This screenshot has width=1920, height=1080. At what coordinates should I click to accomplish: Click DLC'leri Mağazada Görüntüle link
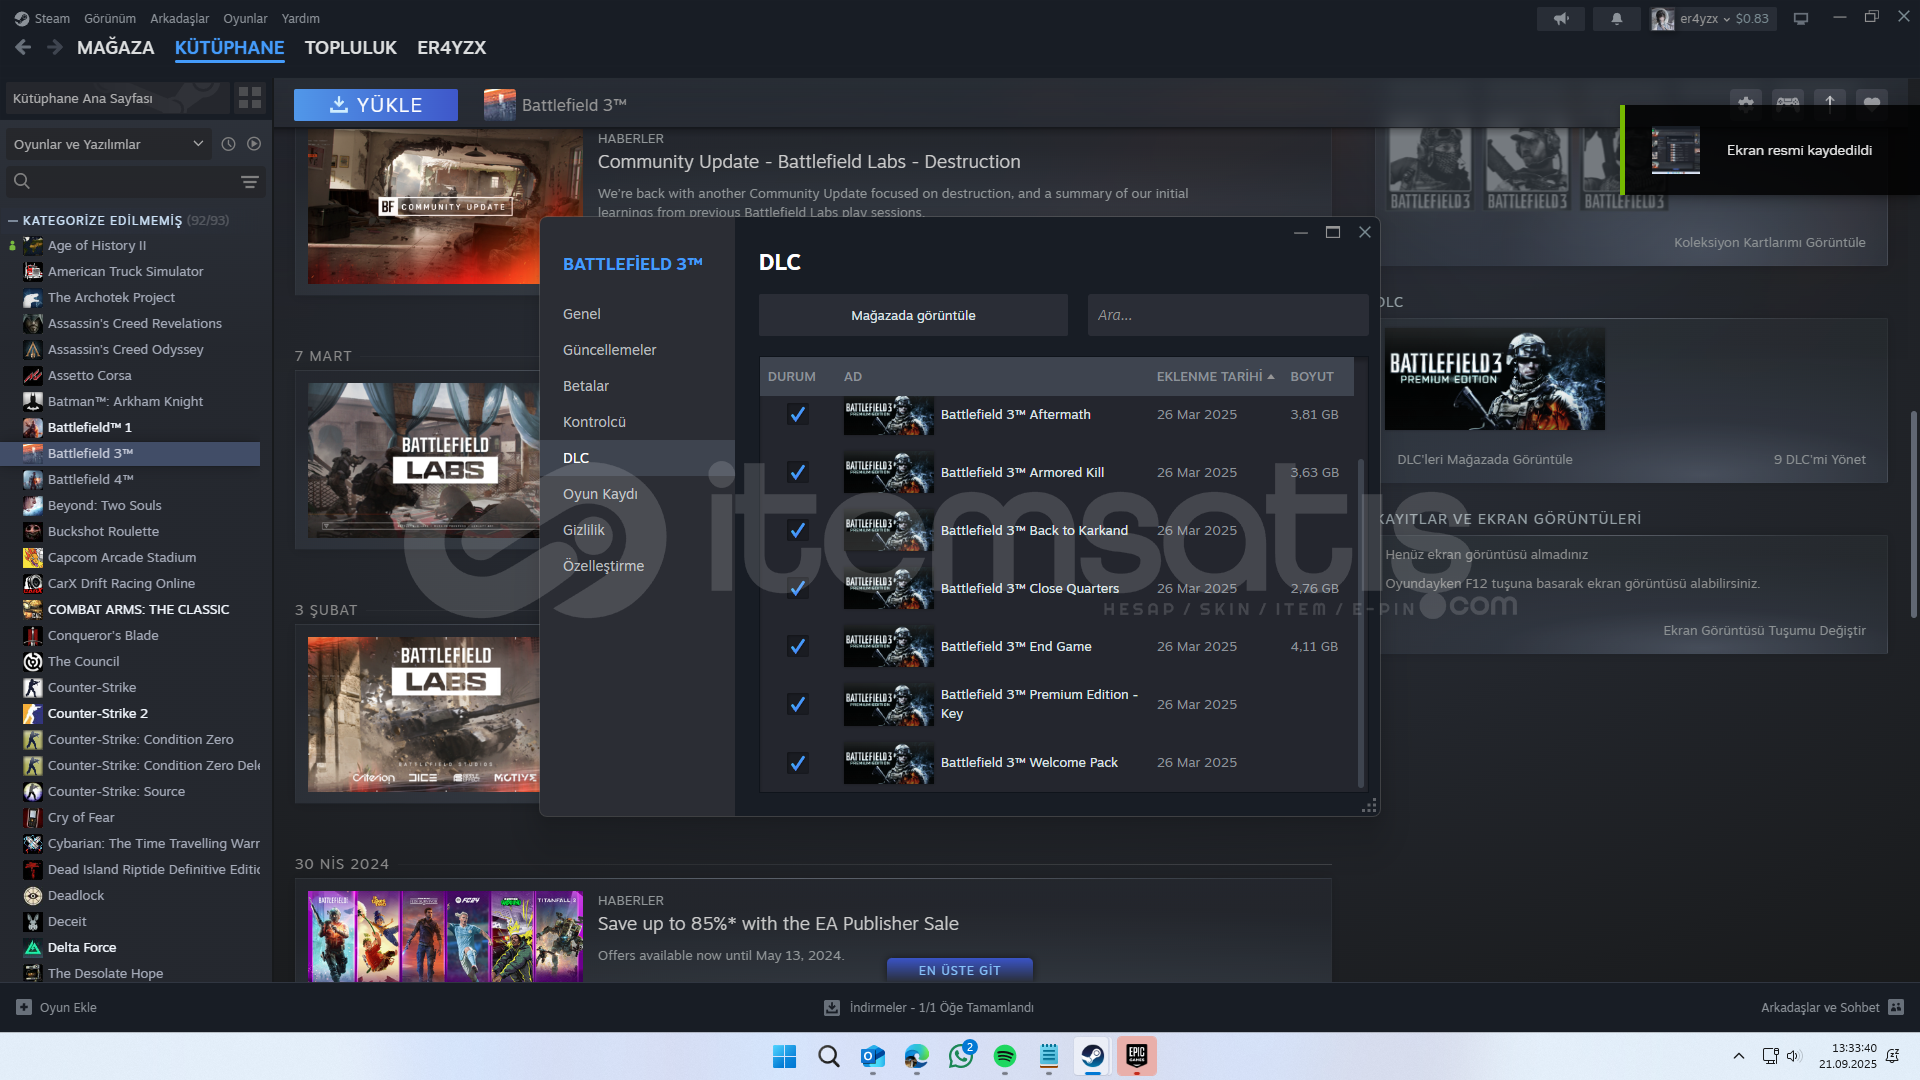[x=1484, y=459]
